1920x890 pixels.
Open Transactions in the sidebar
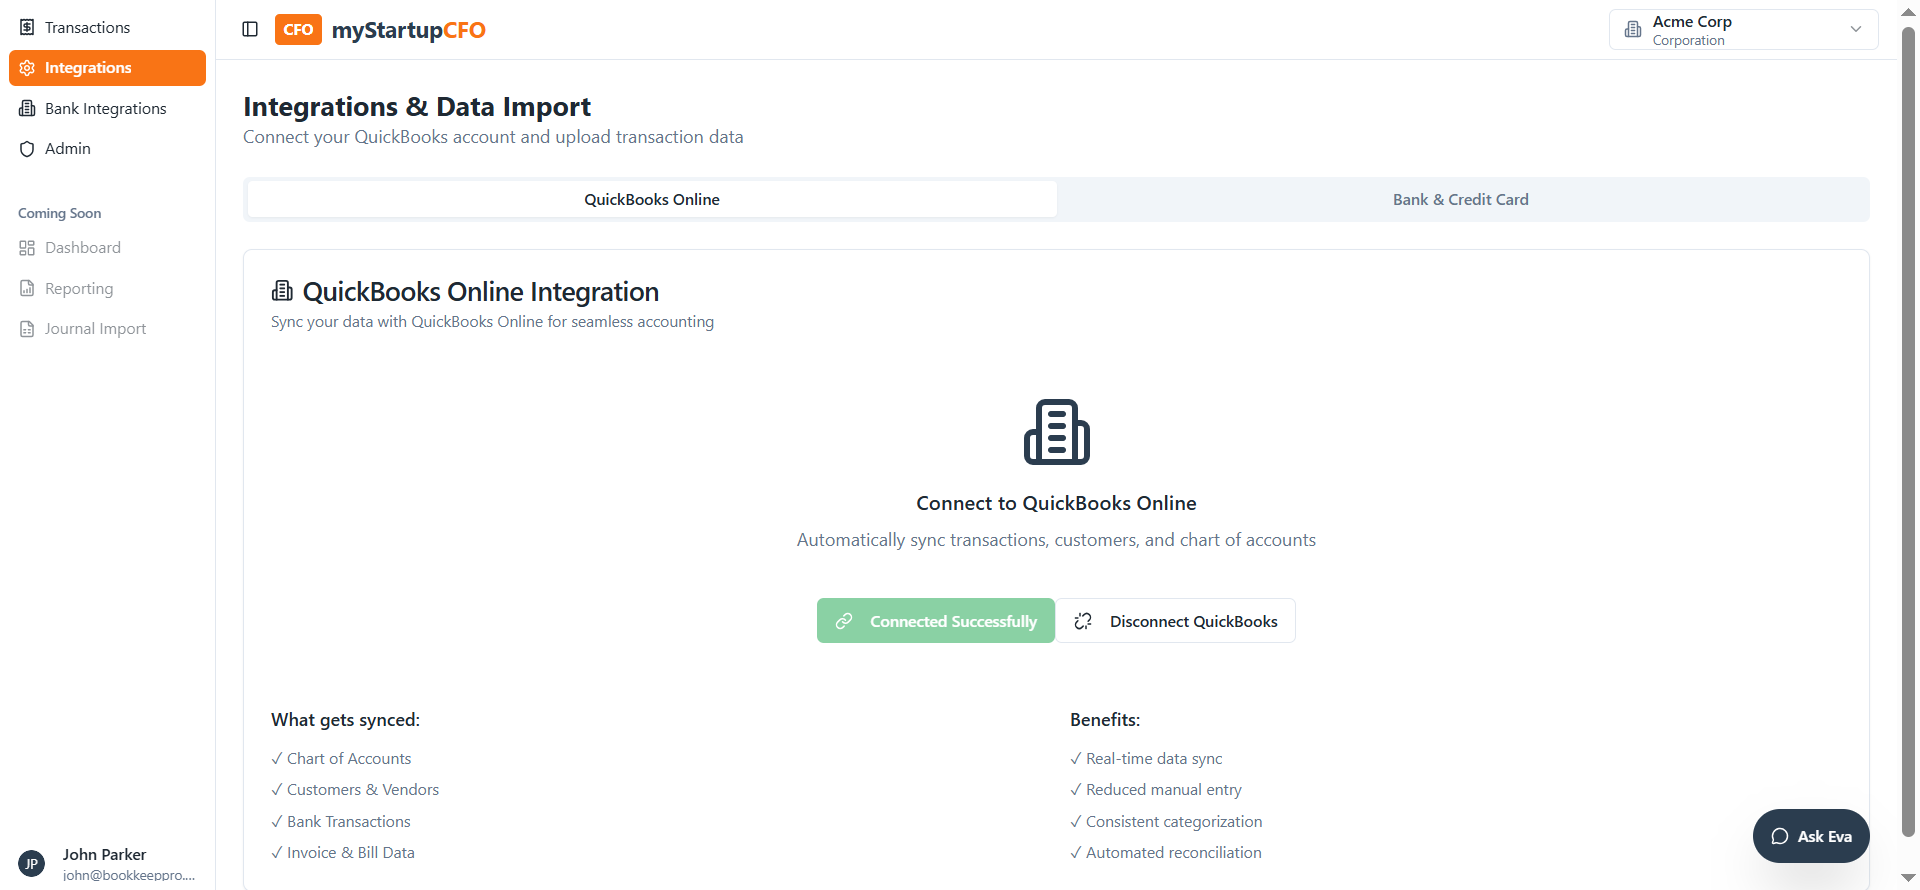click(x=107, y=27)
